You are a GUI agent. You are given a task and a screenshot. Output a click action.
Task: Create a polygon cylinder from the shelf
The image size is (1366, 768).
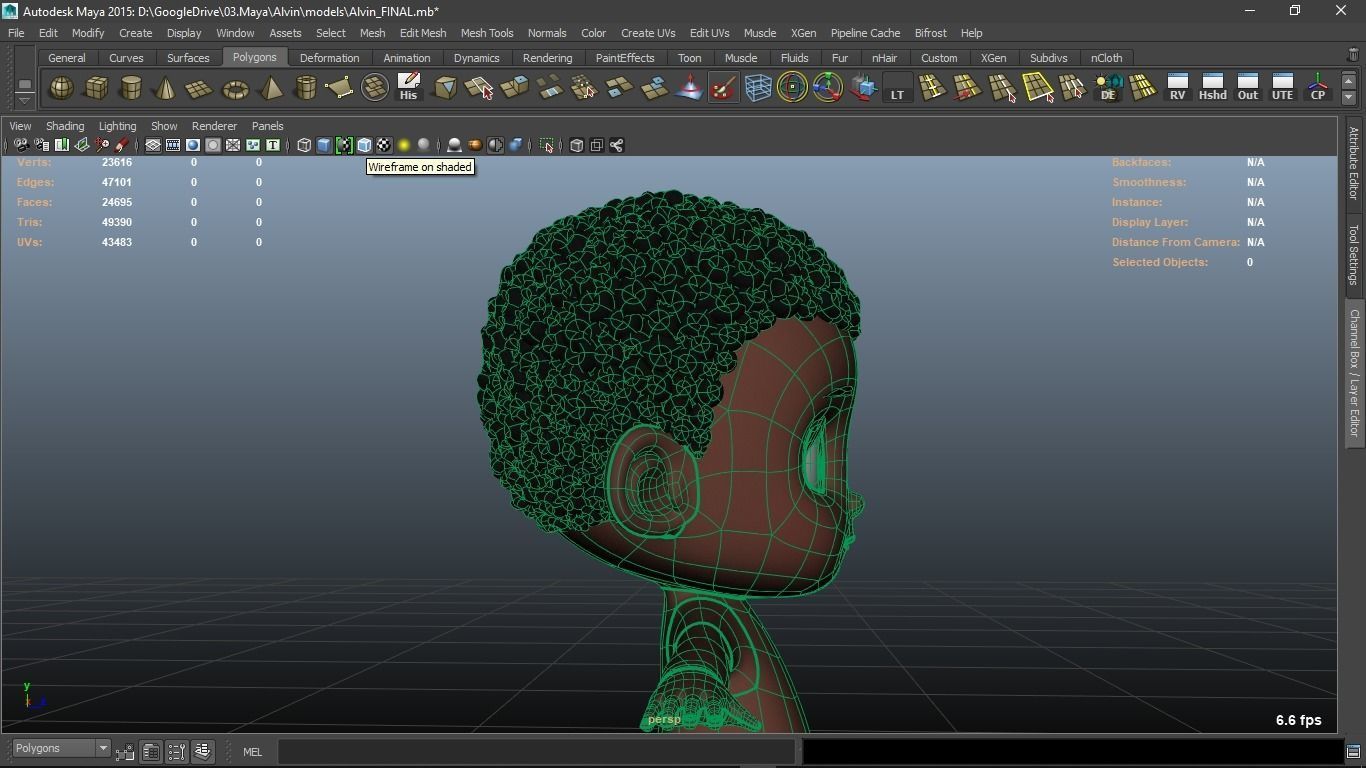pos(130,88)
